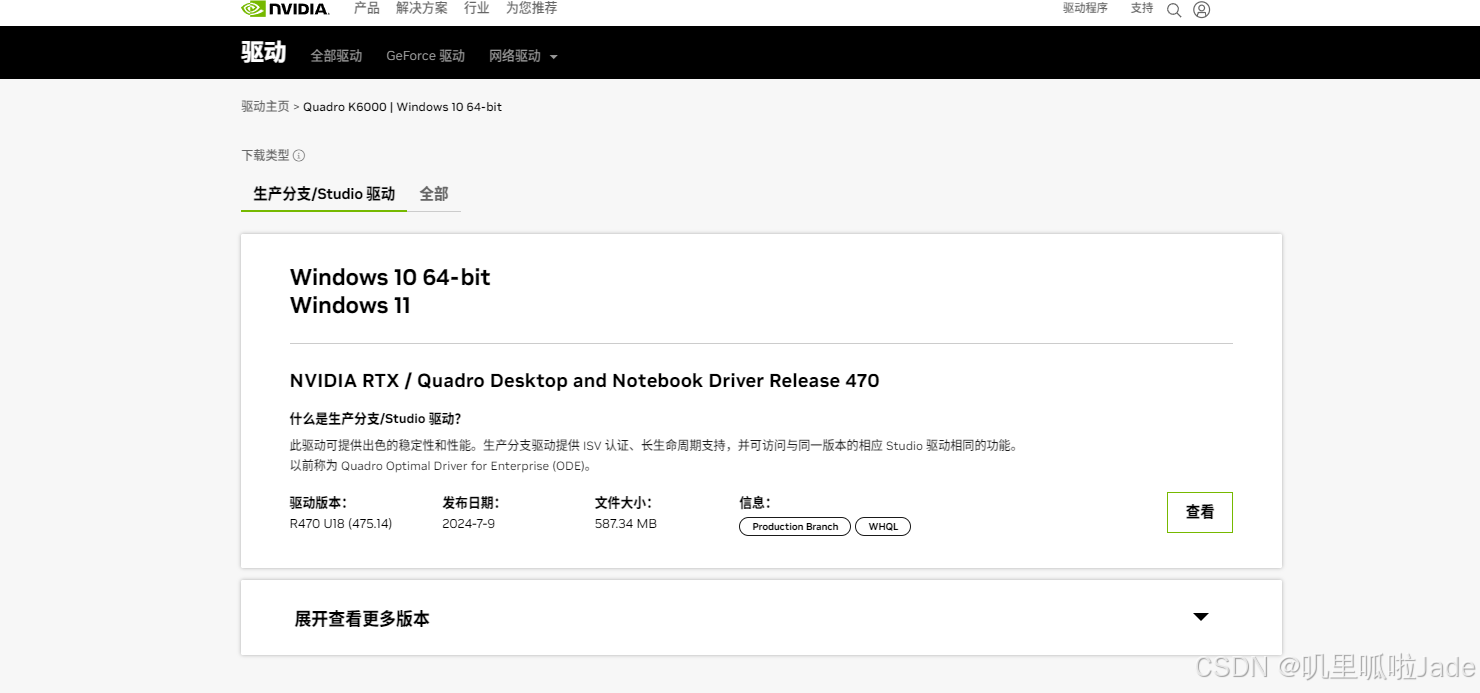The height and width of the screenshot is (693, 1480).
Task: Click the 展开查看更多版本 text
Action: pyautogui.click(x=362, y=619)
